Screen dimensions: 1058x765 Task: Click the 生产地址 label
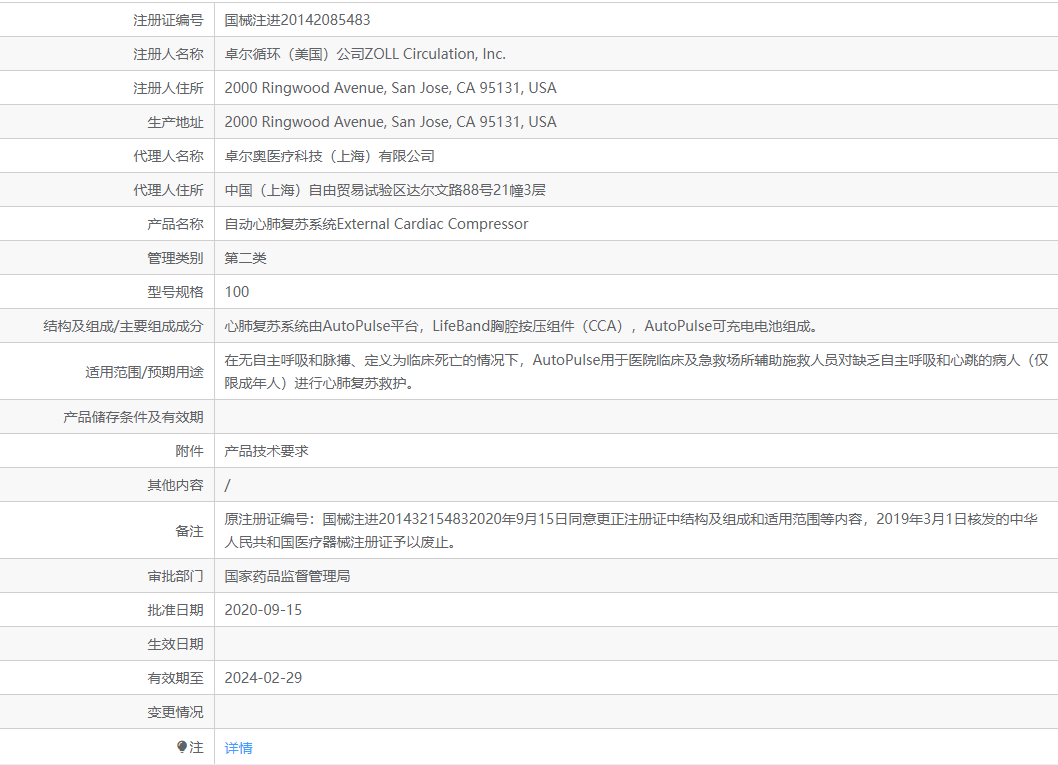pos(175,122)
